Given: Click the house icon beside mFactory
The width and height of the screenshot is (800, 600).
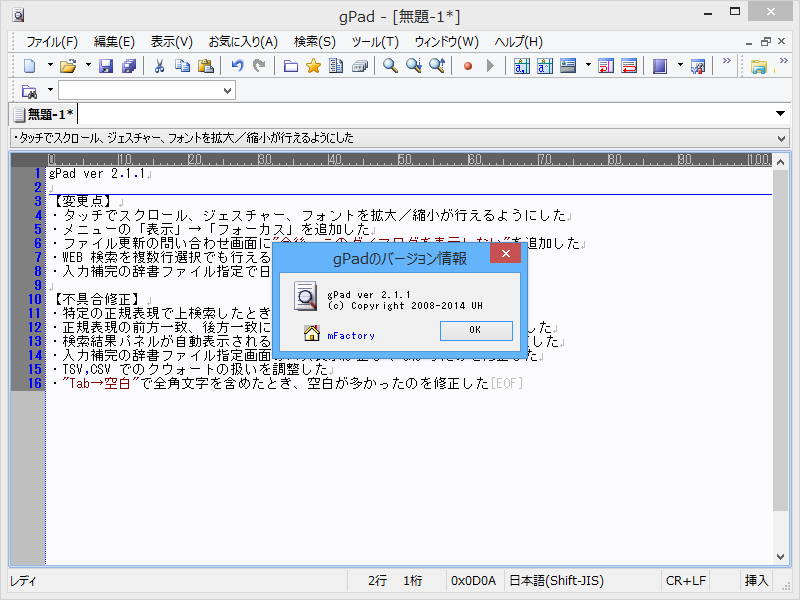Looking at the screenshot, I should pyautogui.click(x=312, y=333).
